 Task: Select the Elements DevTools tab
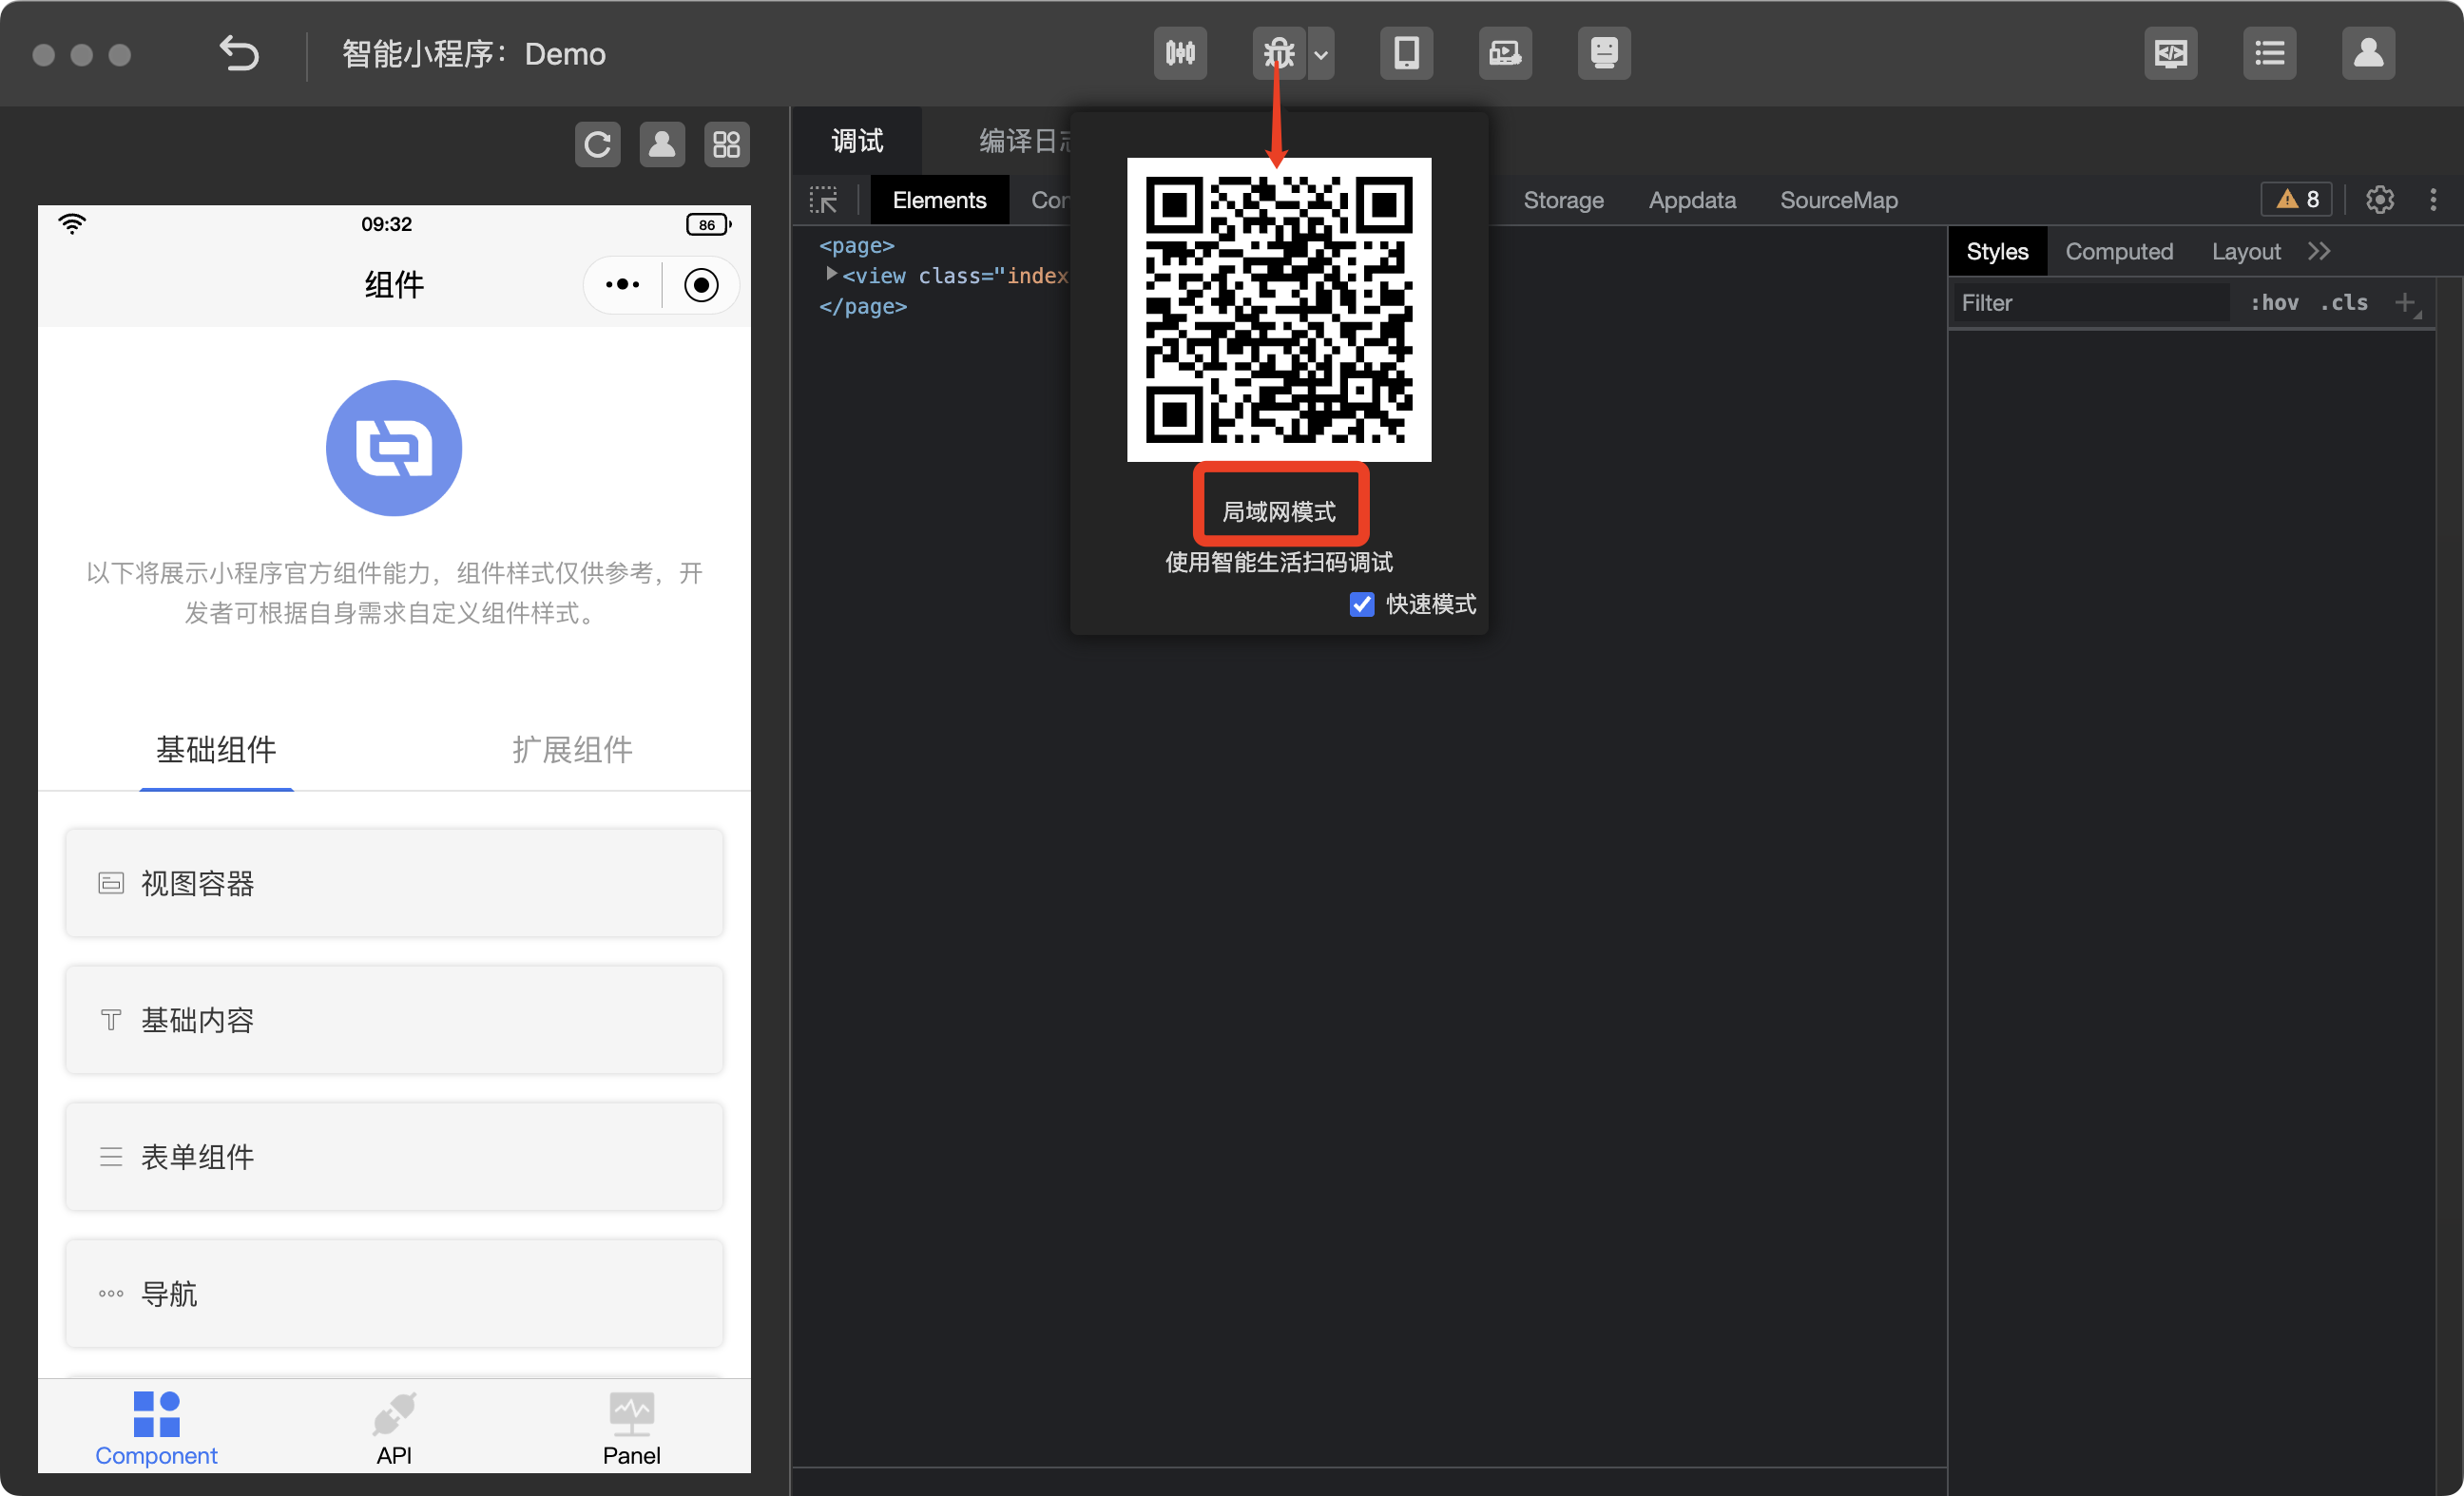939,200
